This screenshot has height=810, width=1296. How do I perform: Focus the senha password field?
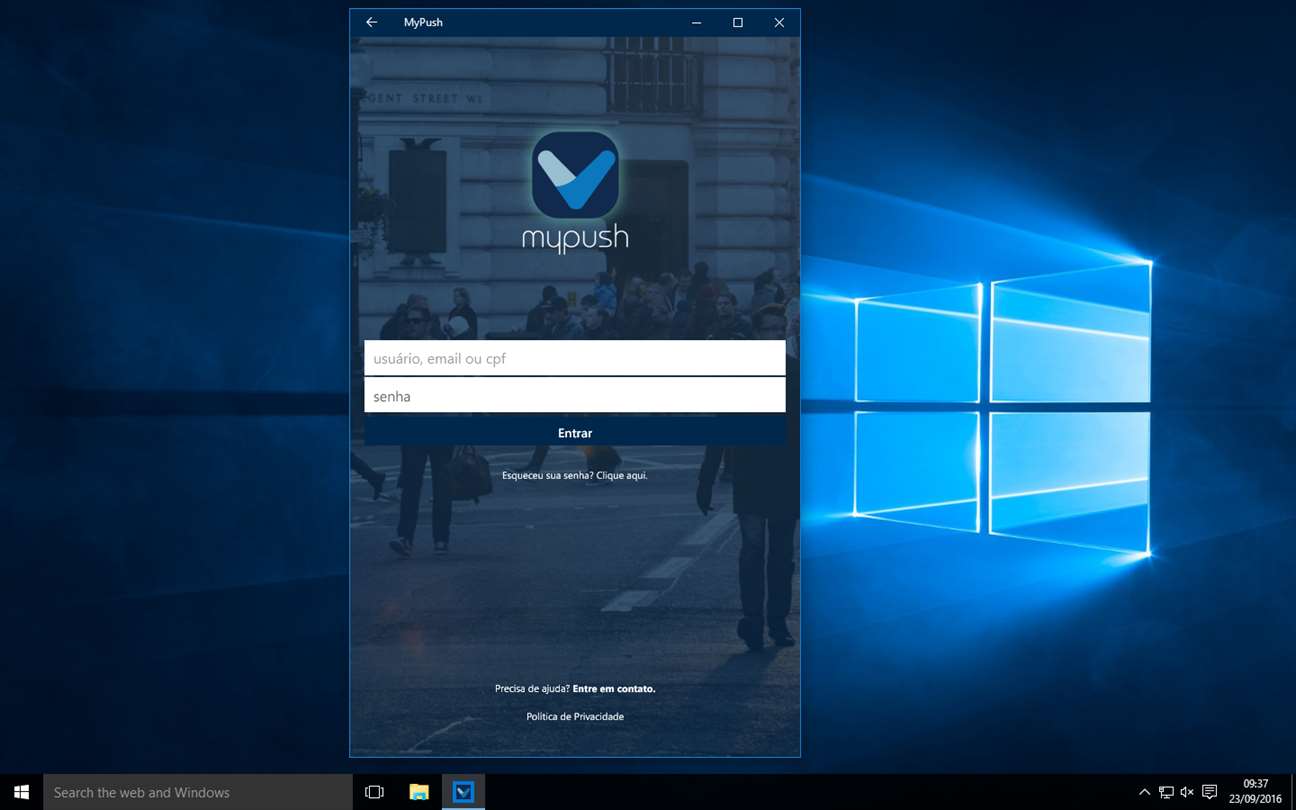pos(575,396)
